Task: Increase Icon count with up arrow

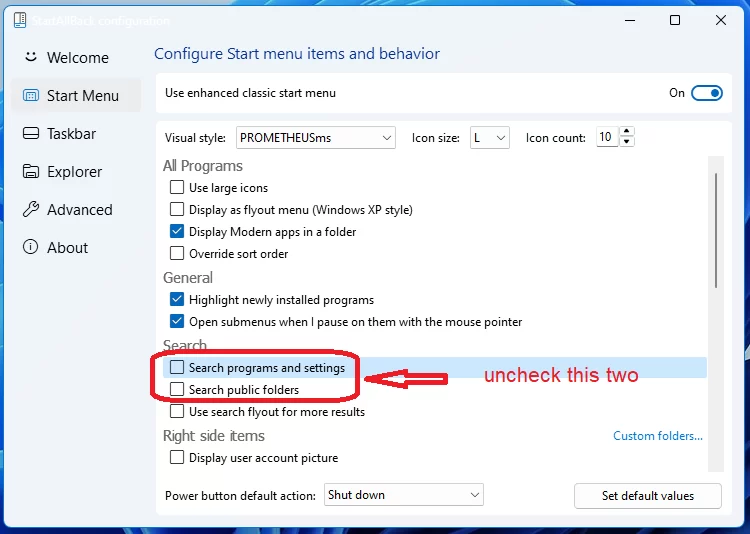Action: (627, 132)
